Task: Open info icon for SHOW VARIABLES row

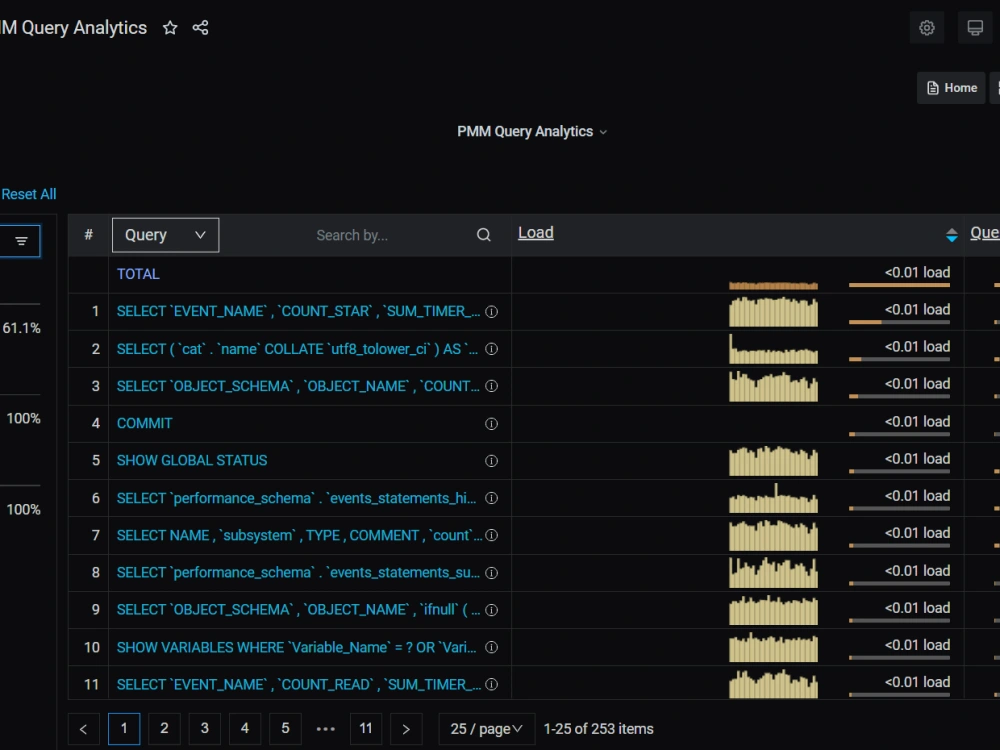Action: point(491,647)
